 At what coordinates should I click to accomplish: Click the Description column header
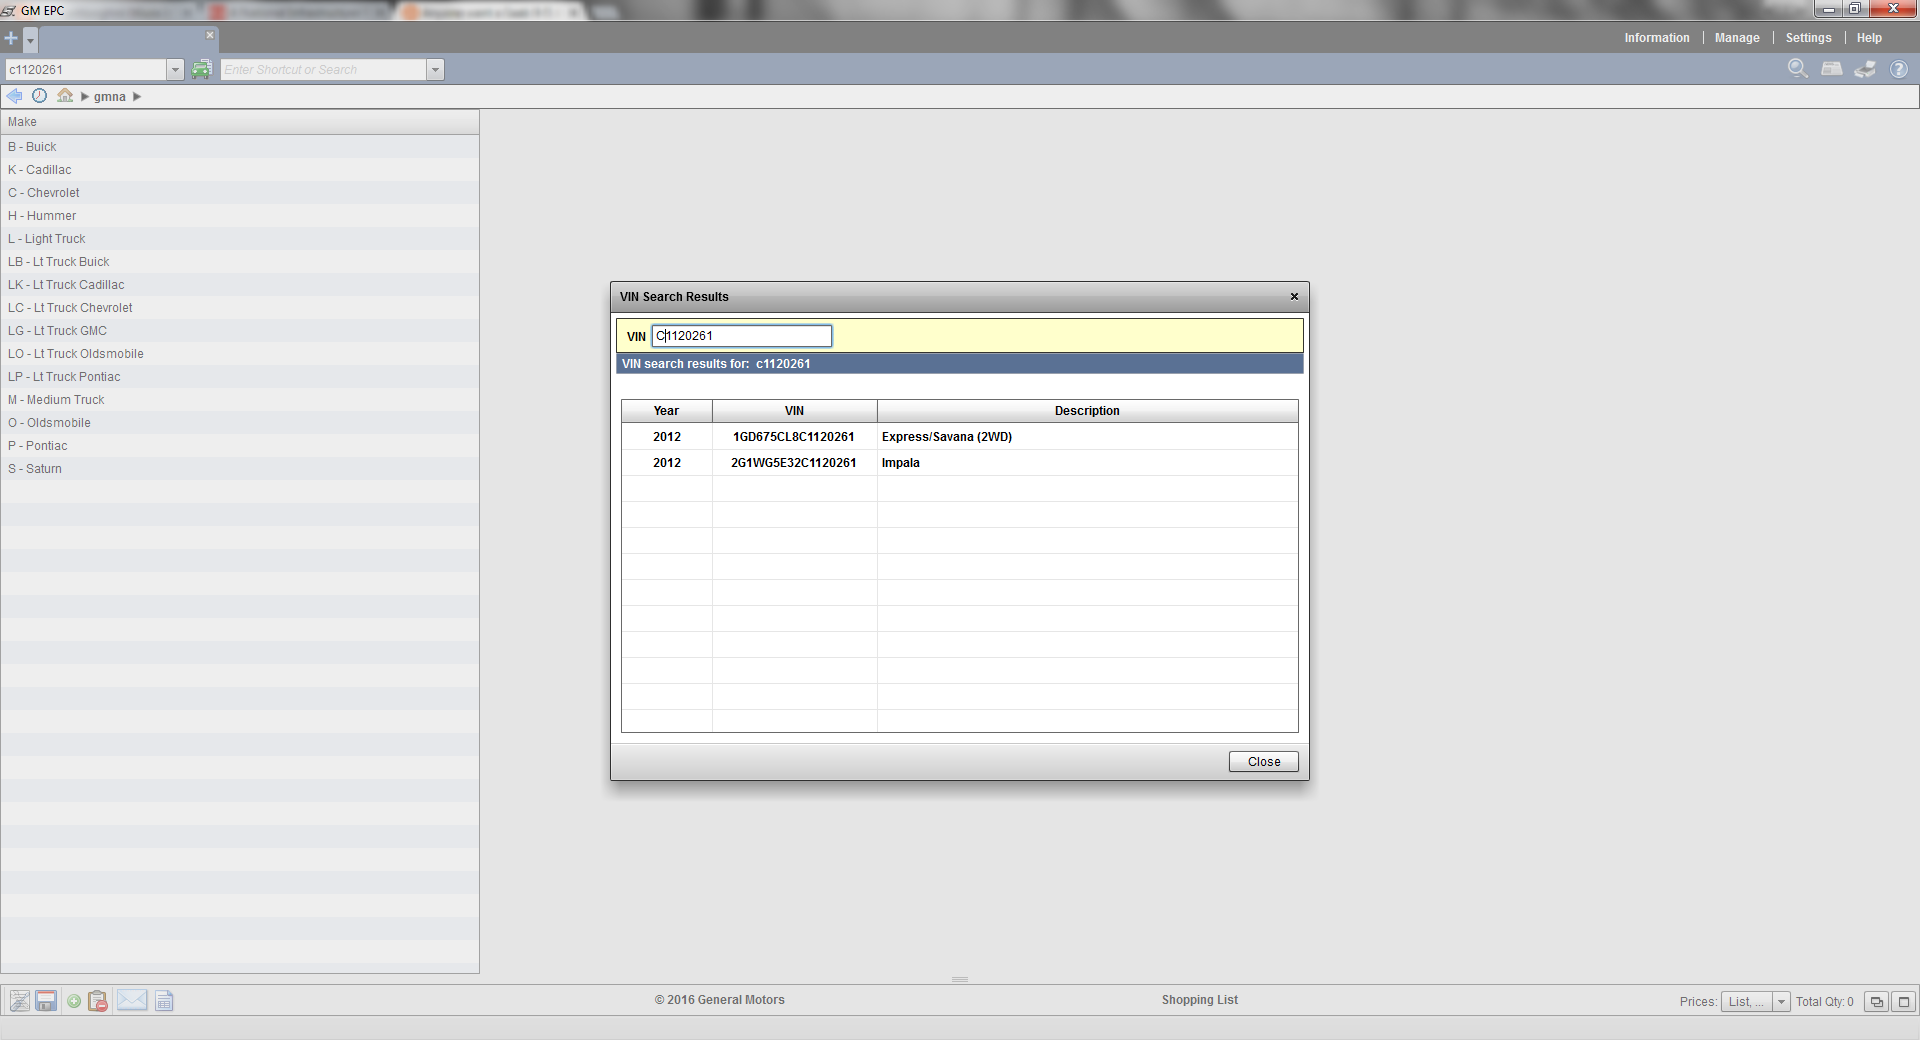click(x=1087, y=411)
